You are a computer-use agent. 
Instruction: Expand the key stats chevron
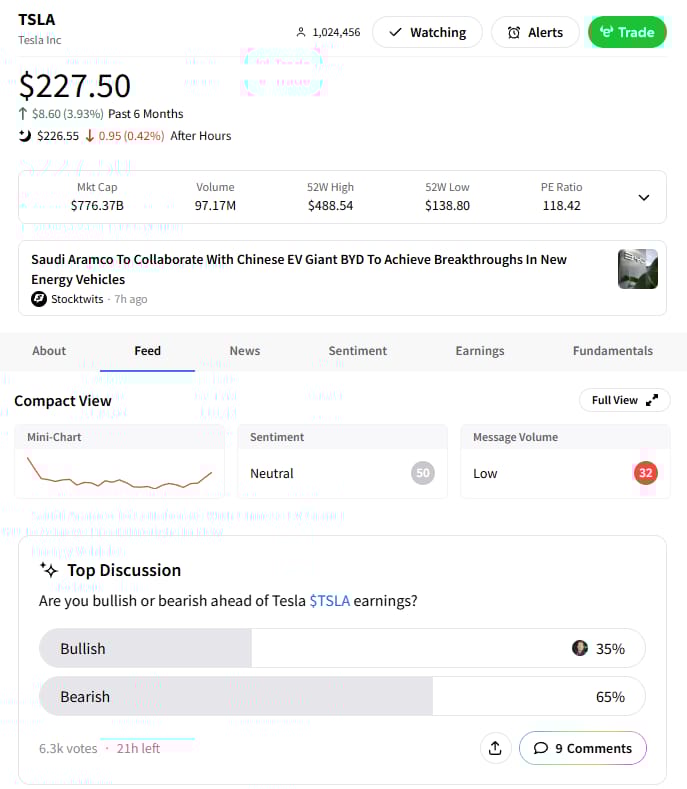pyautogui.click(x=644, y=197)
